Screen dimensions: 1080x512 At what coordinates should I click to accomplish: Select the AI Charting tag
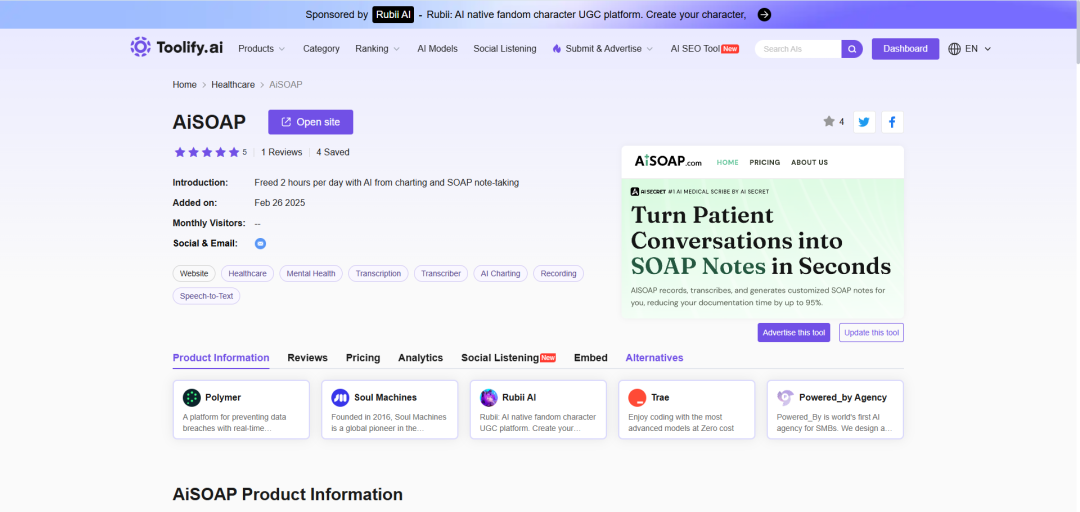[501, 274]
